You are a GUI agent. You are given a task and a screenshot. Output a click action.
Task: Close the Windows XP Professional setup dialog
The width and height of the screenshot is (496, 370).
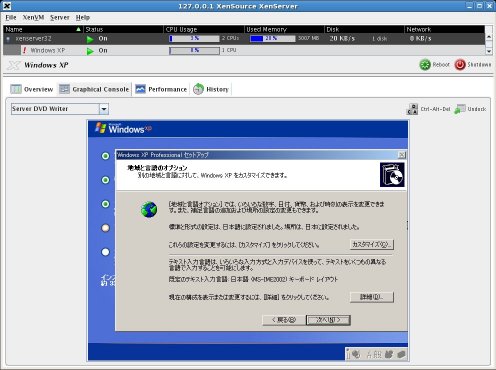click(x=402, y=155)
